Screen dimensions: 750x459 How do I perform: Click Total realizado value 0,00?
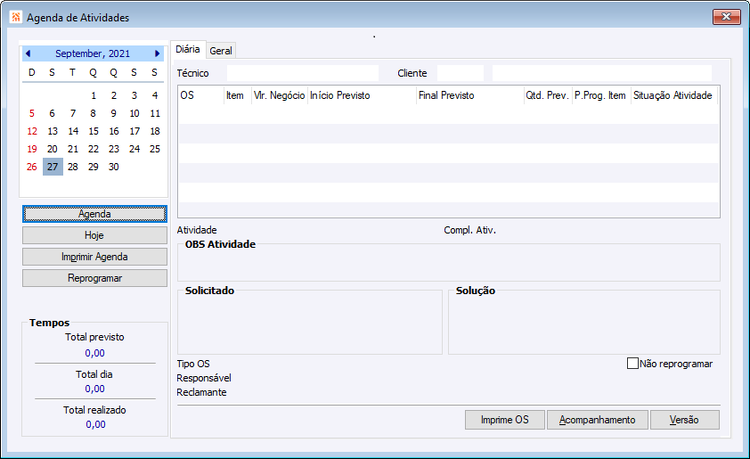(96, 425)
